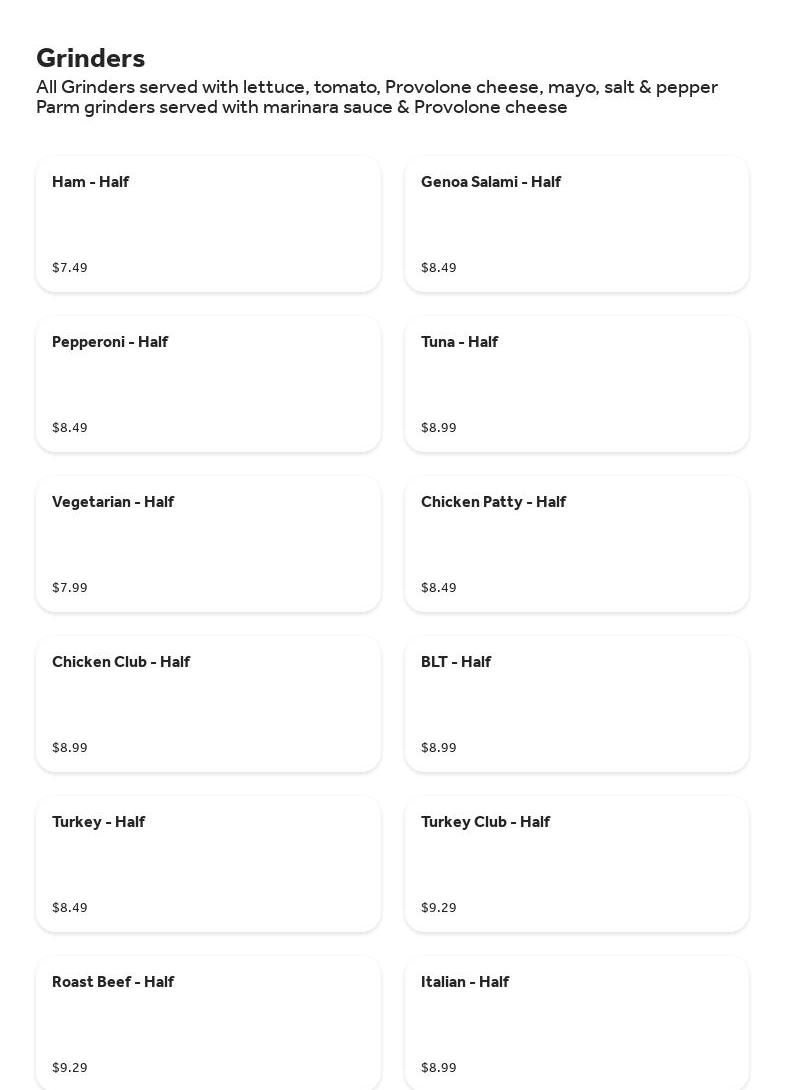Open the Tuna - Half menu item
The width and height of the screenshot is (785, 1090).
[x=576, y=383]
